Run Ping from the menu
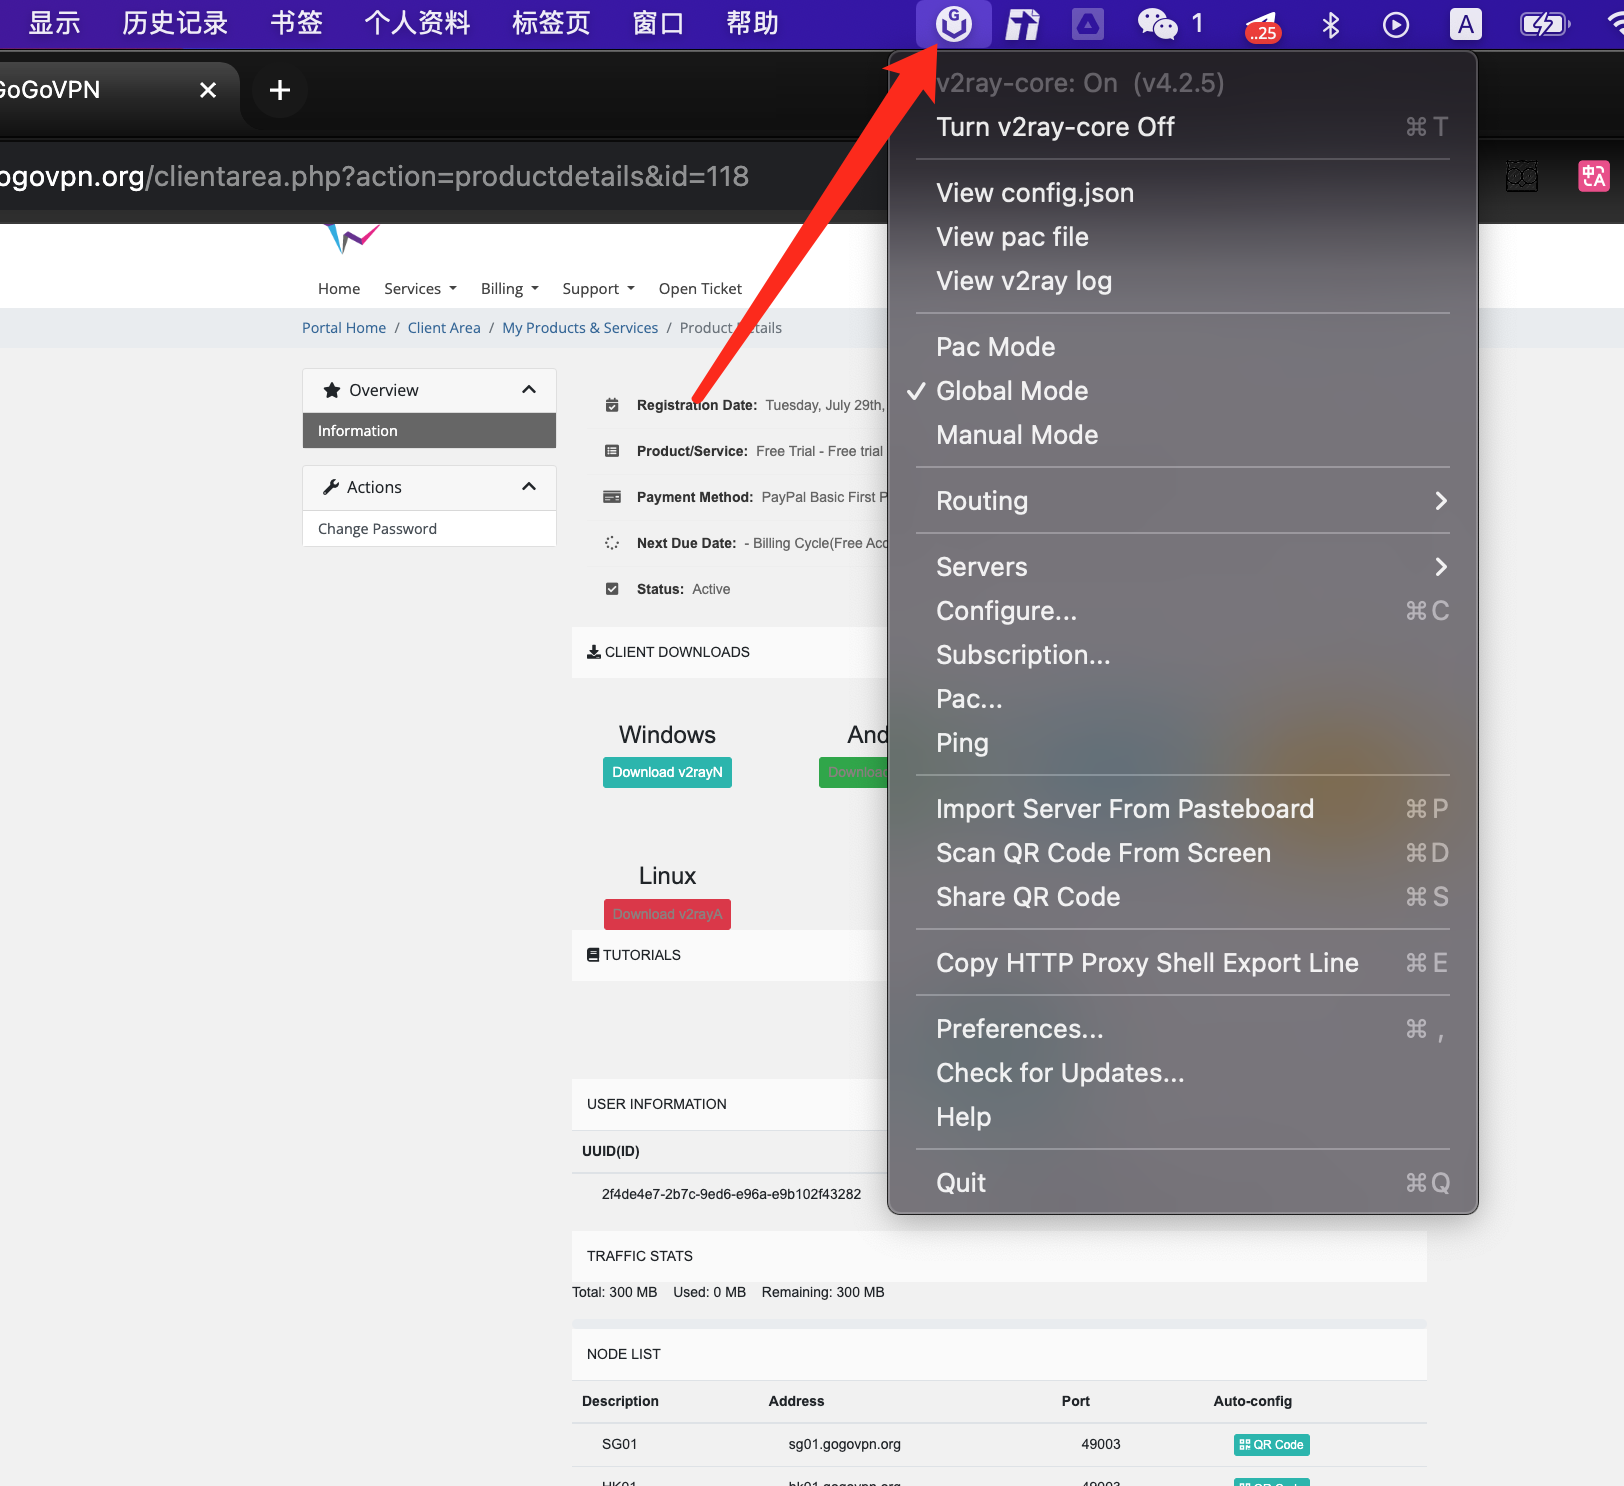Screen dimensions: 1624x1486 pos(1182,743)
